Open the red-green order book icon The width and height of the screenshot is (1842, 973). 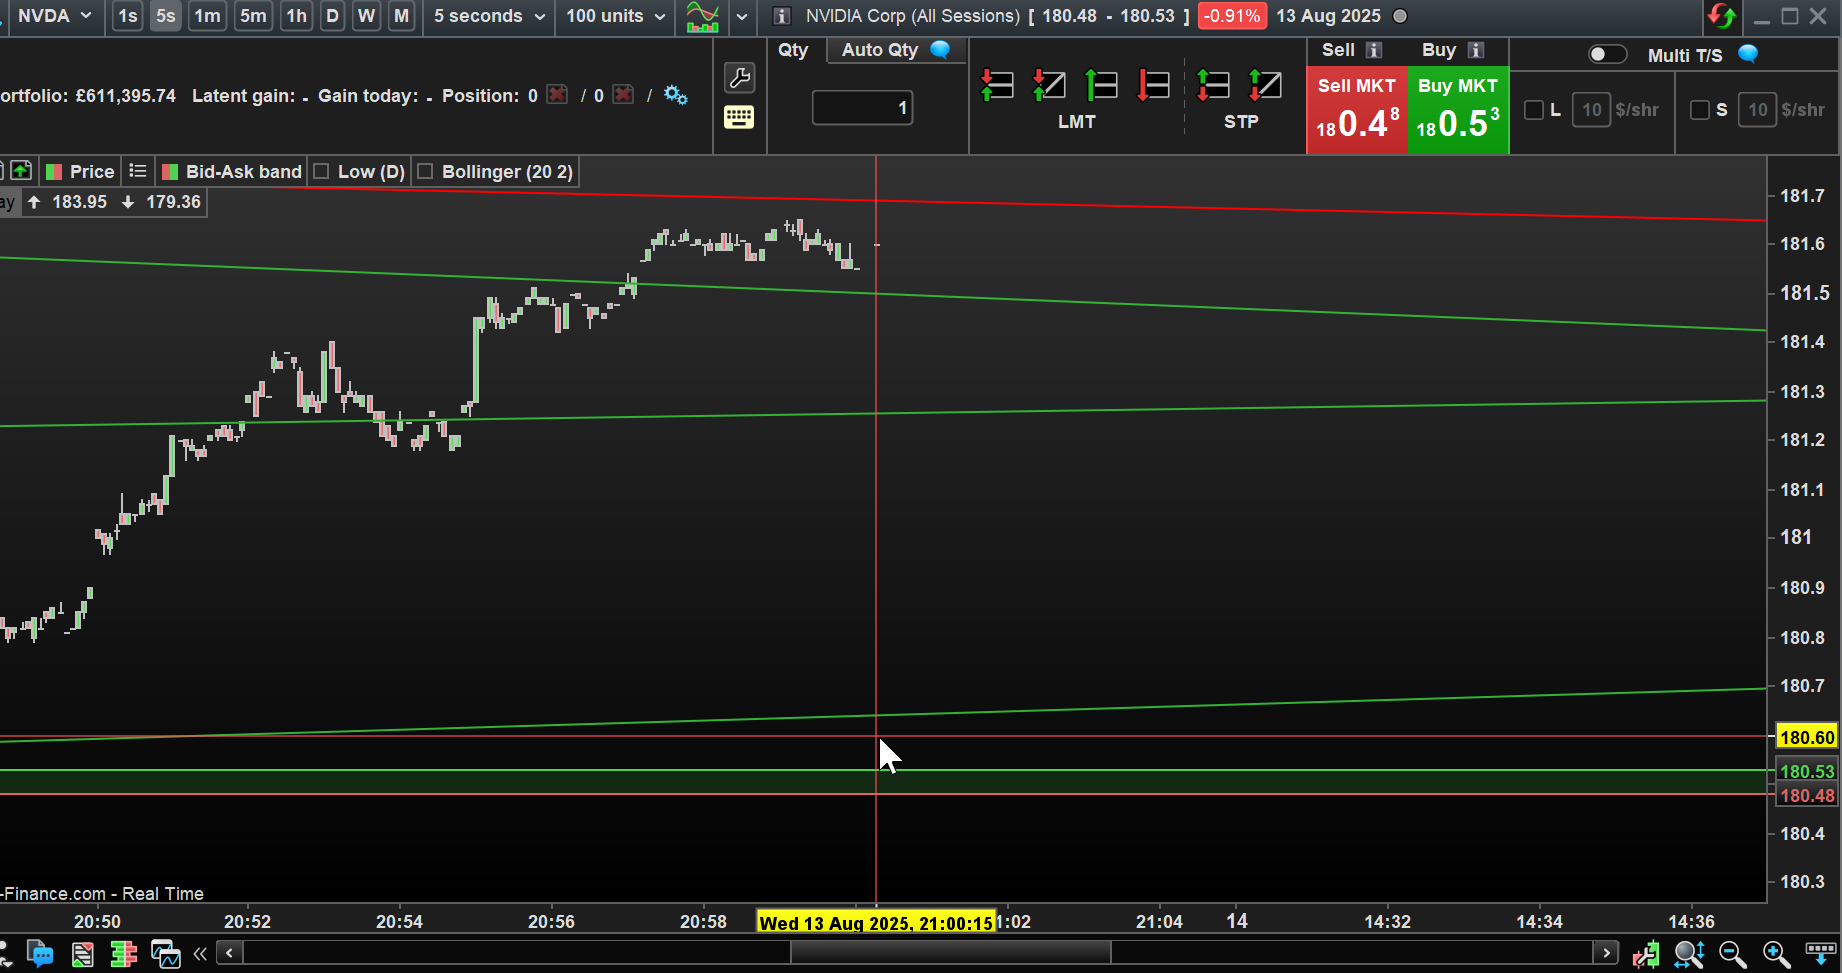pos(124,954)
